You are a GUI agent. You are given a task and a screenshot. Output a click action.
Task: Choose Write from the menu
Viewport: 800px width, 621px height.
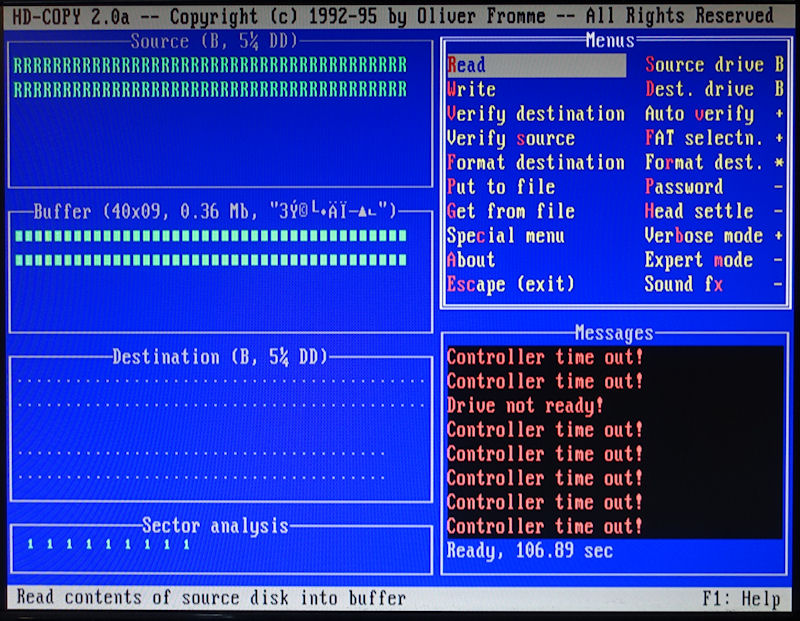pyautogui.click(x=472, y=90)
